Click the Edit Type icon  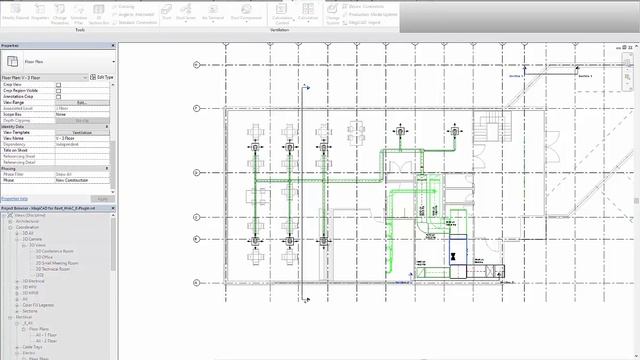tap(93, 77)
